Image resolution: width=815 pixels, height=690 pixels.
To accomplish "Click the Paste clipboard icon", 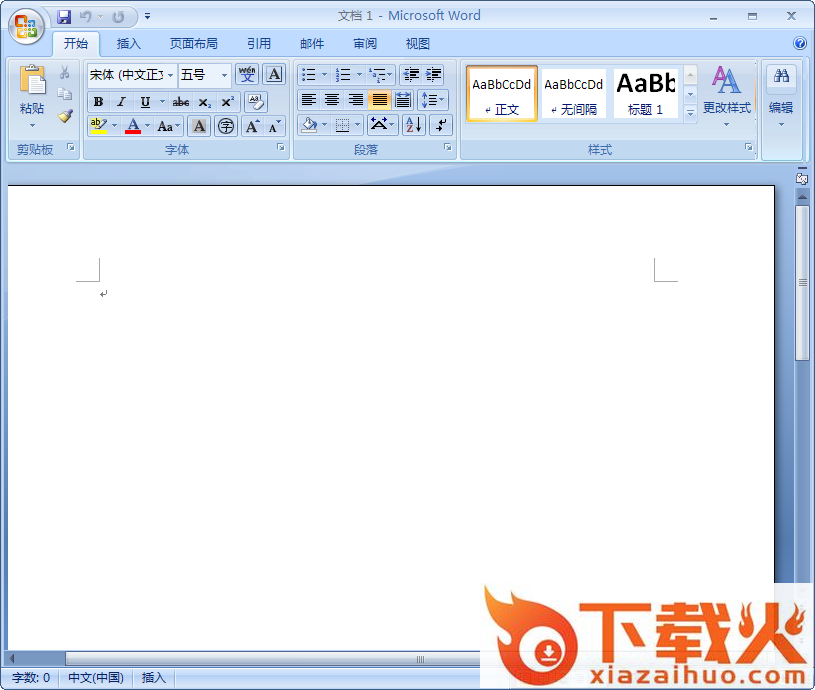I will pos(32,82).
